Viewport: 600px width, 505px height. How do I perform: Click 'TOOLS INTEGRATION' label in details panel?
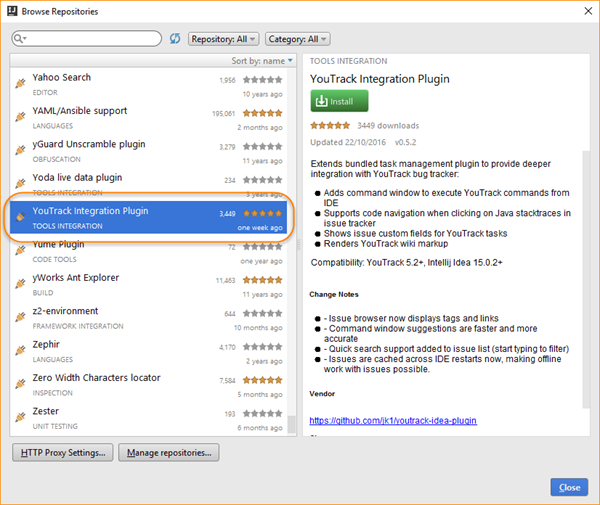[348, 61]
